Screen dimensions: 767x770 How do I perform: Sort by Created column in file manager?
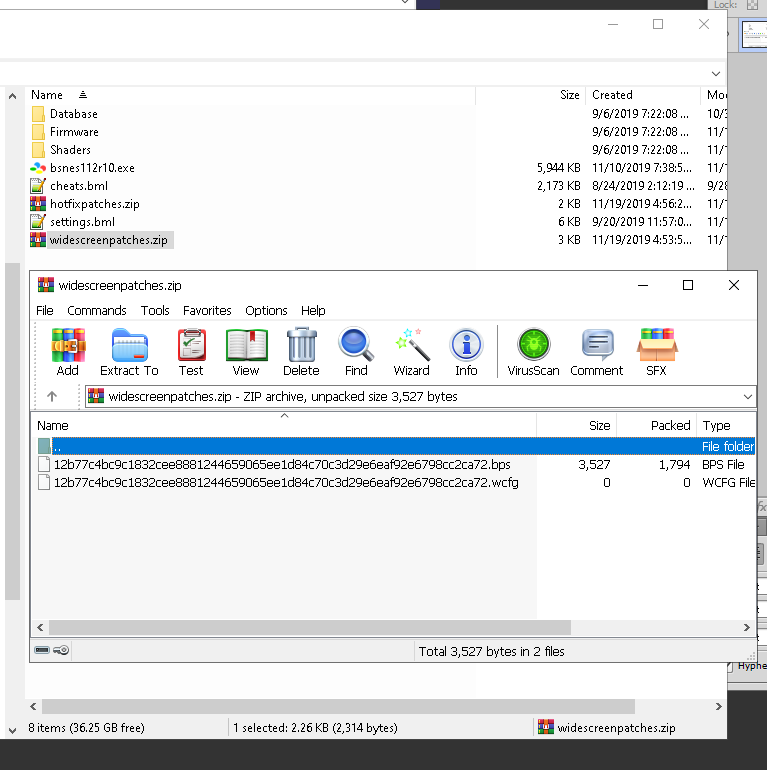(x=643, y=95)
